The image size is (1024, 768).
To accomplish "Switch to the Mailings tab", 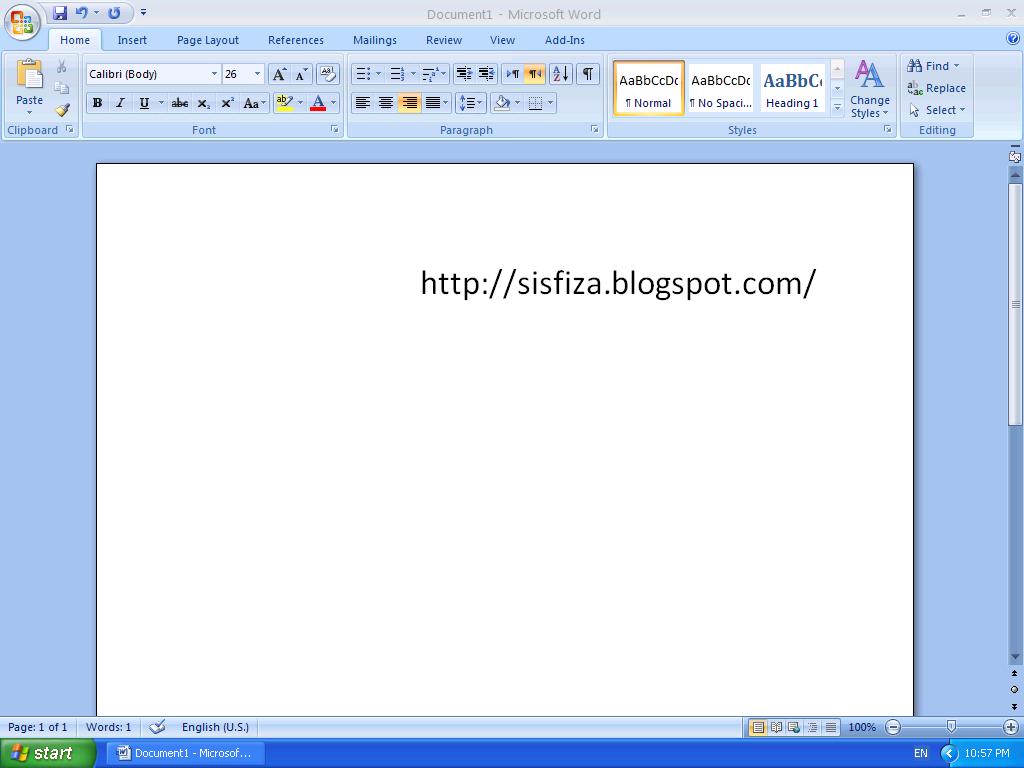I will (375, 40).
